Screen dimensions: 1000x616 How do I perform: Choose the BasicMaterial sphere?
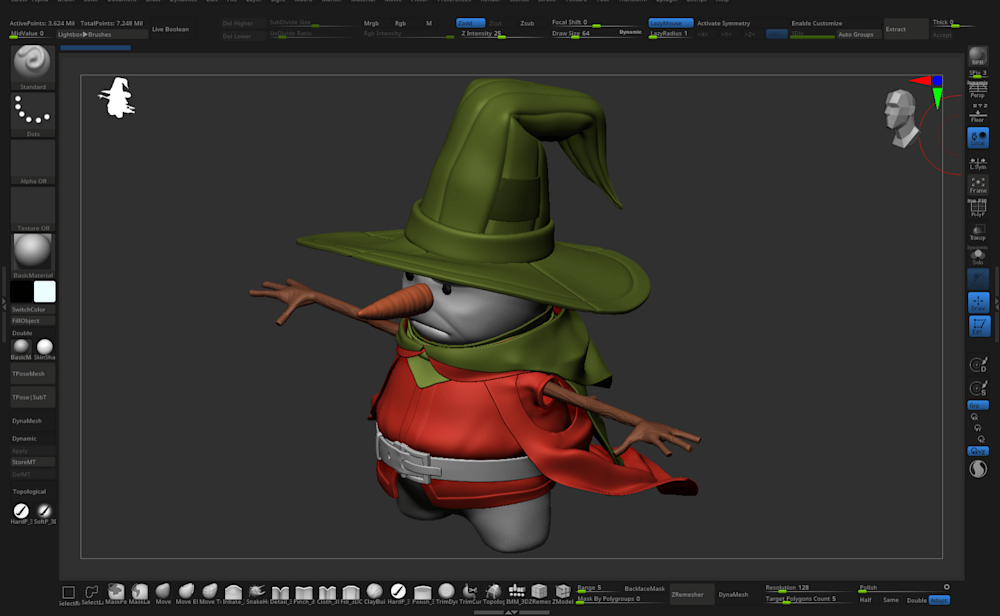(33, 251)
